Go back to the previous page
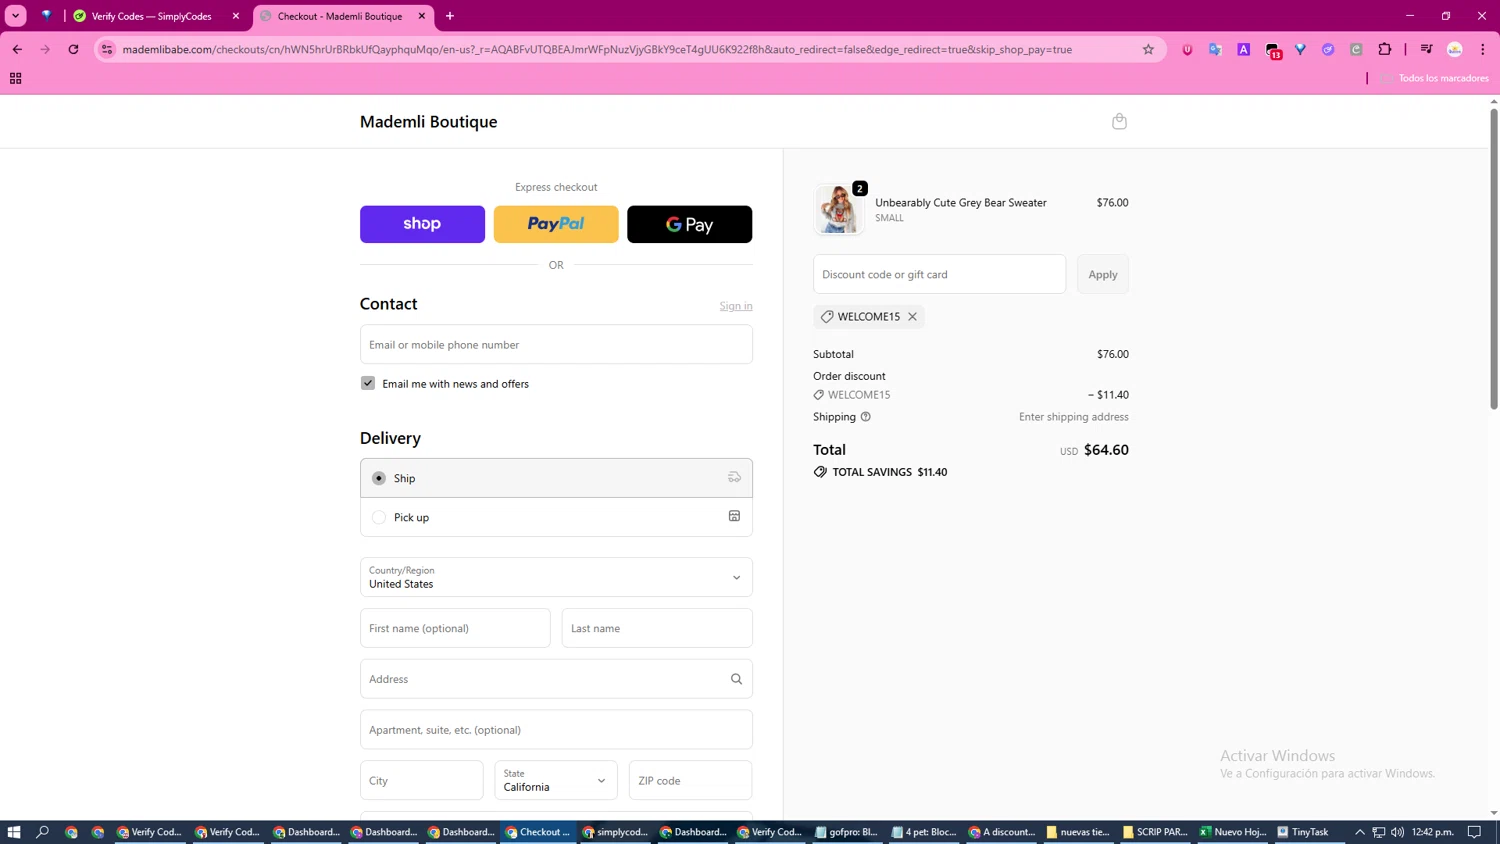This screenshot has height=844, width=1500. point(17,49)
